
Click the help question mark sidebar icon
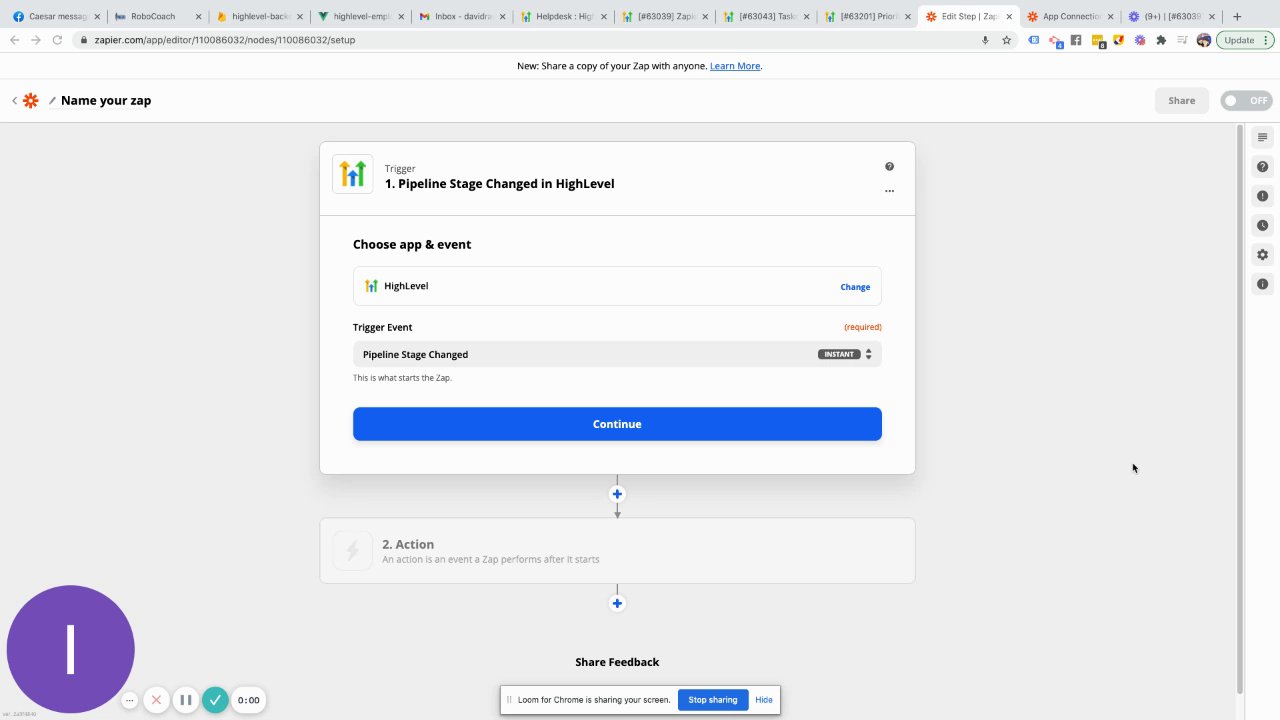(x=1262, y=167)
